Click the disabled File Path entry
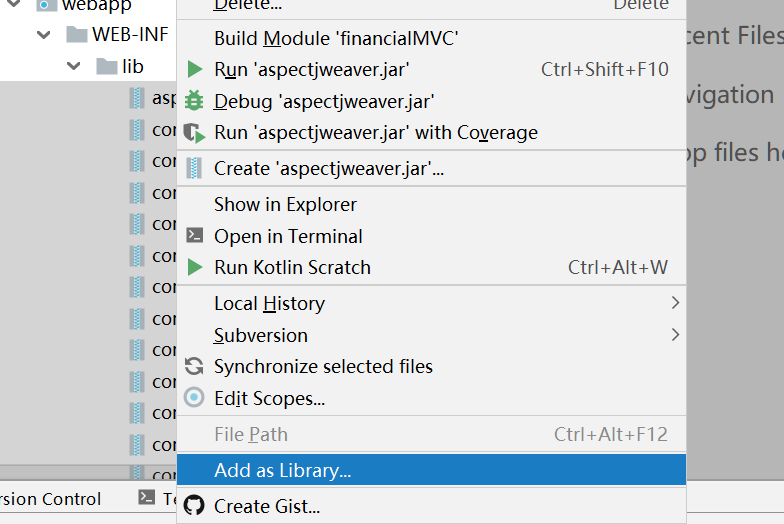This screenshot has height=524, width=784. (432, 434)
